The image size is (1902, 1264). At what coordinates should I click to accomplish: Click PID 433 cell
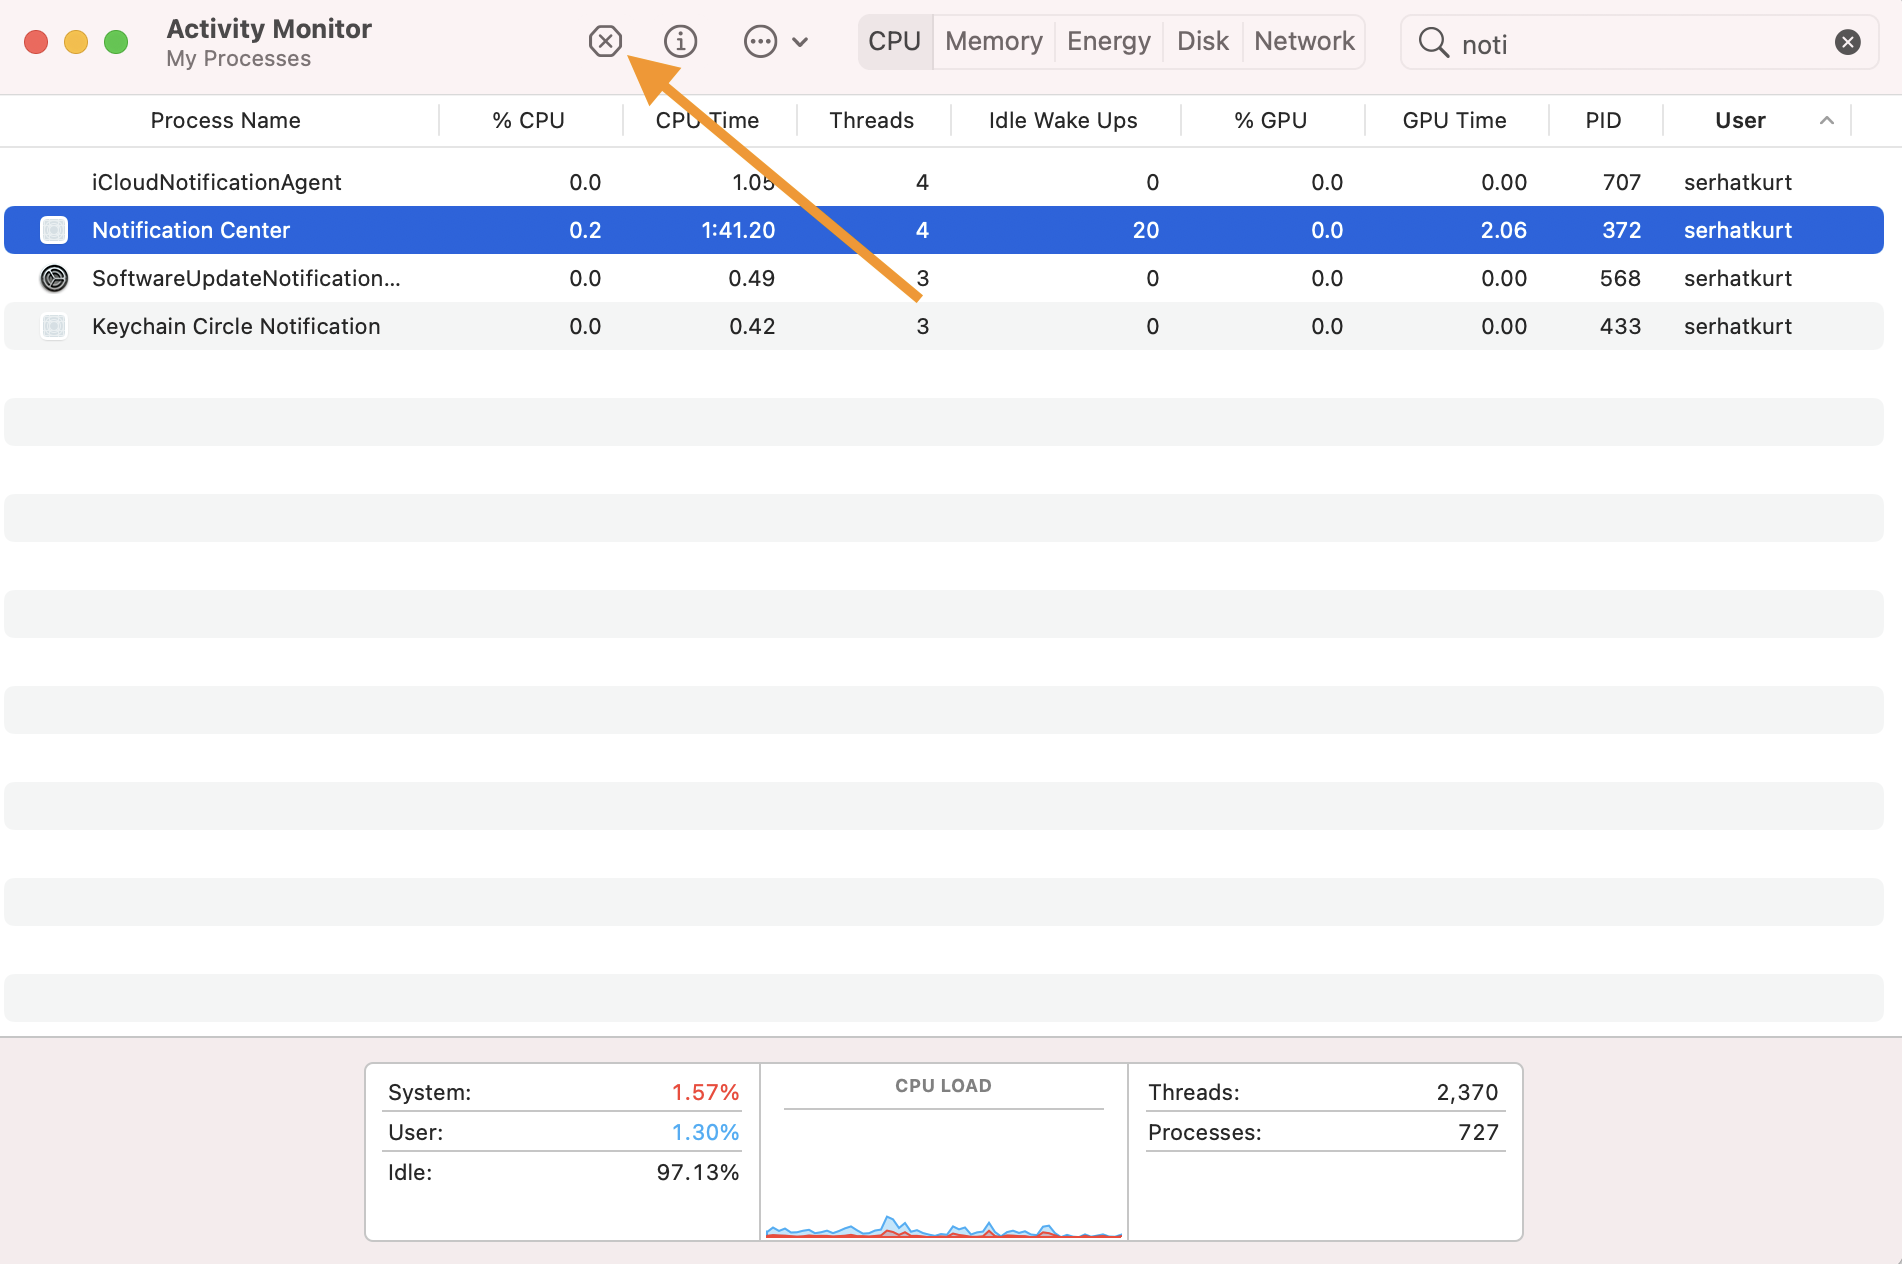(1620, 326)
